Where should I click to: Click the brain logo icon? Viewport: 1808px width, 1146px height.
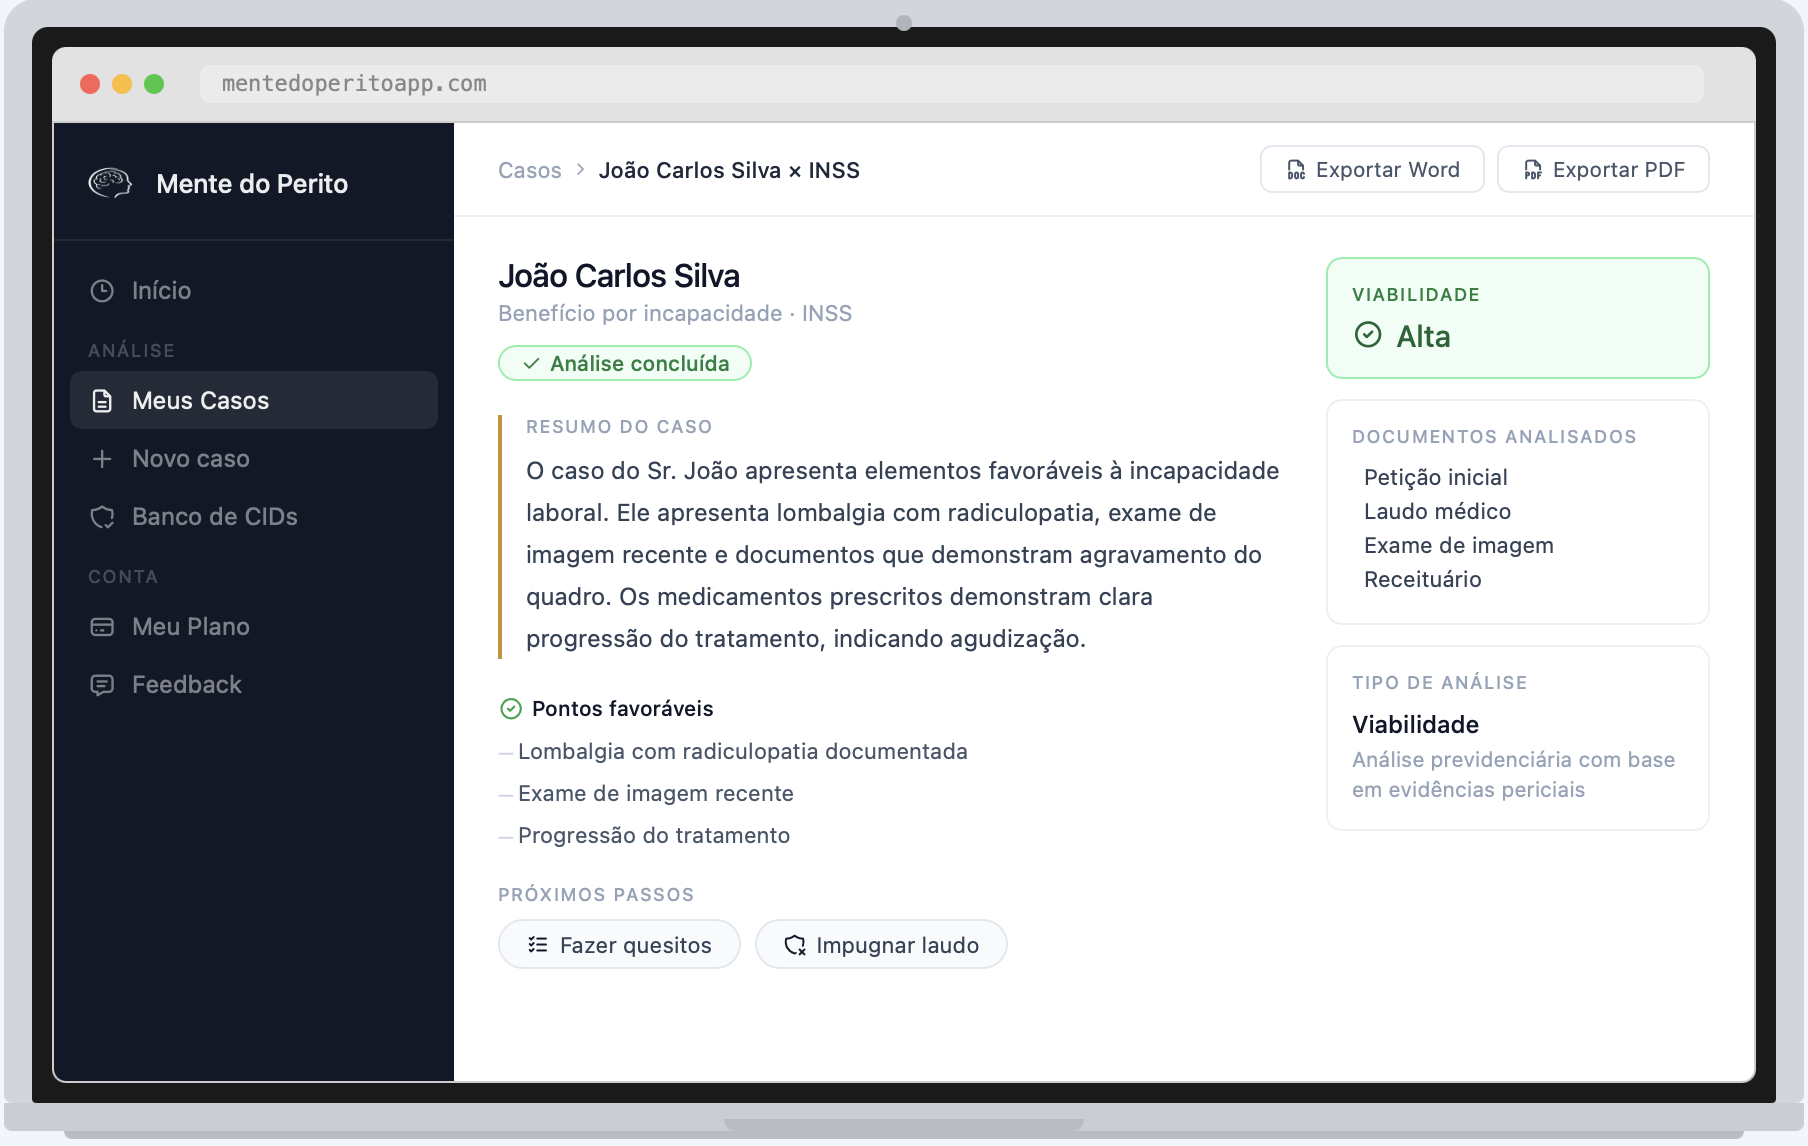click(x=110, y=183)
